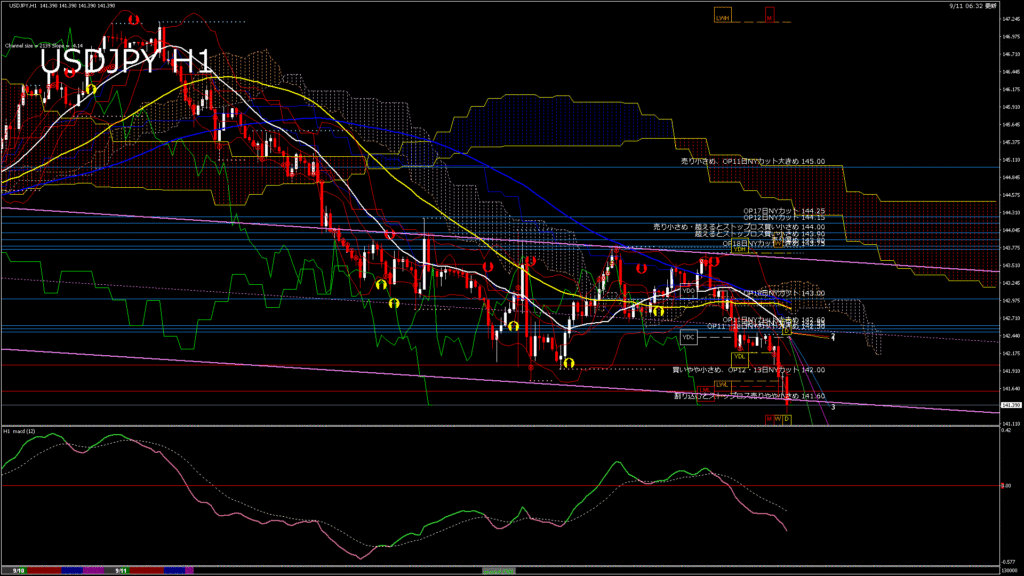Click the yellow YDL level box
The width and height of the screenshot is (1024, 576).
740,356
